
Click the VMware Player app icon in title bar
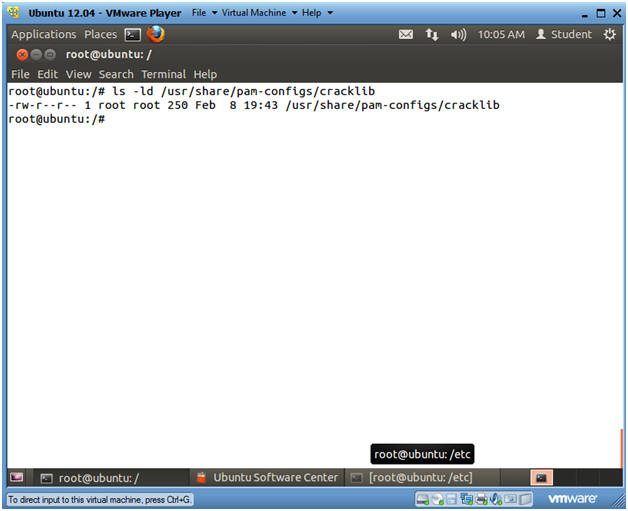click(x=14, y=12)
